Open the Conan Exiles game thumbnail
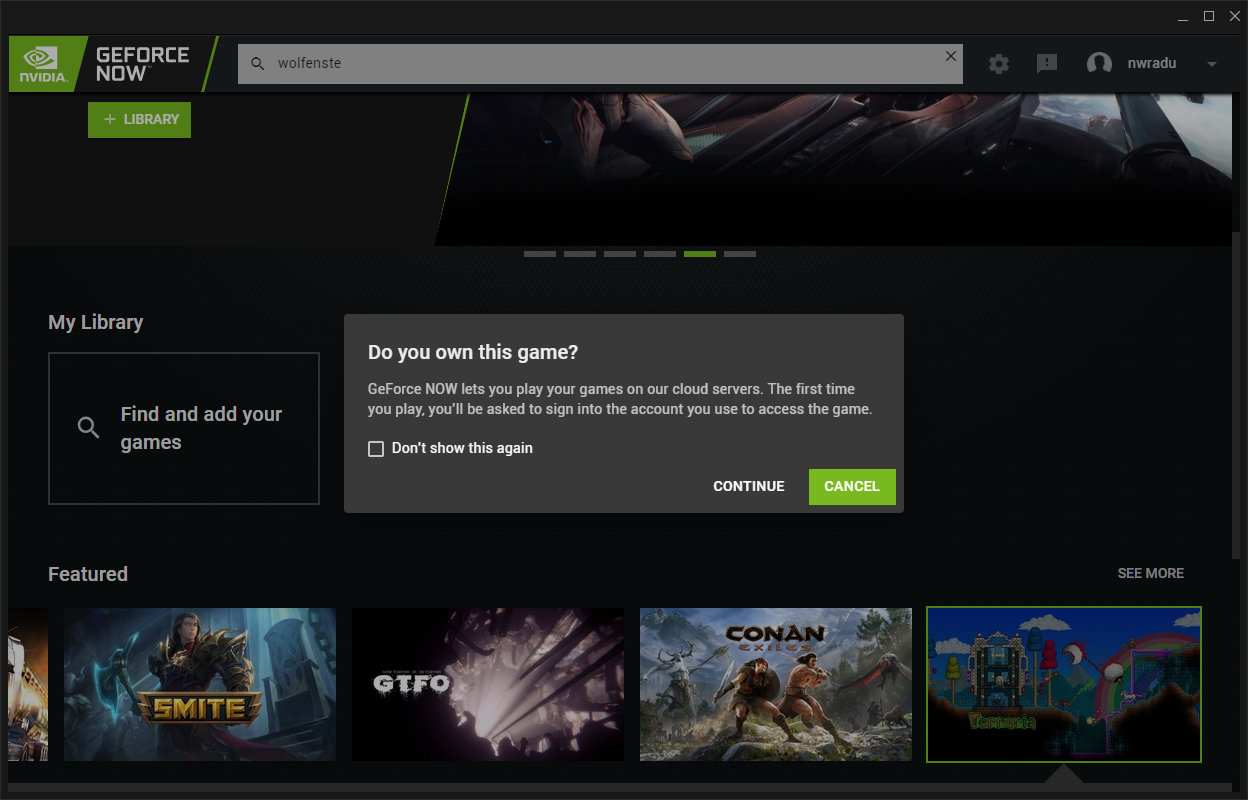This screenshot has height=800, width=1248. [x=776, y=684]
